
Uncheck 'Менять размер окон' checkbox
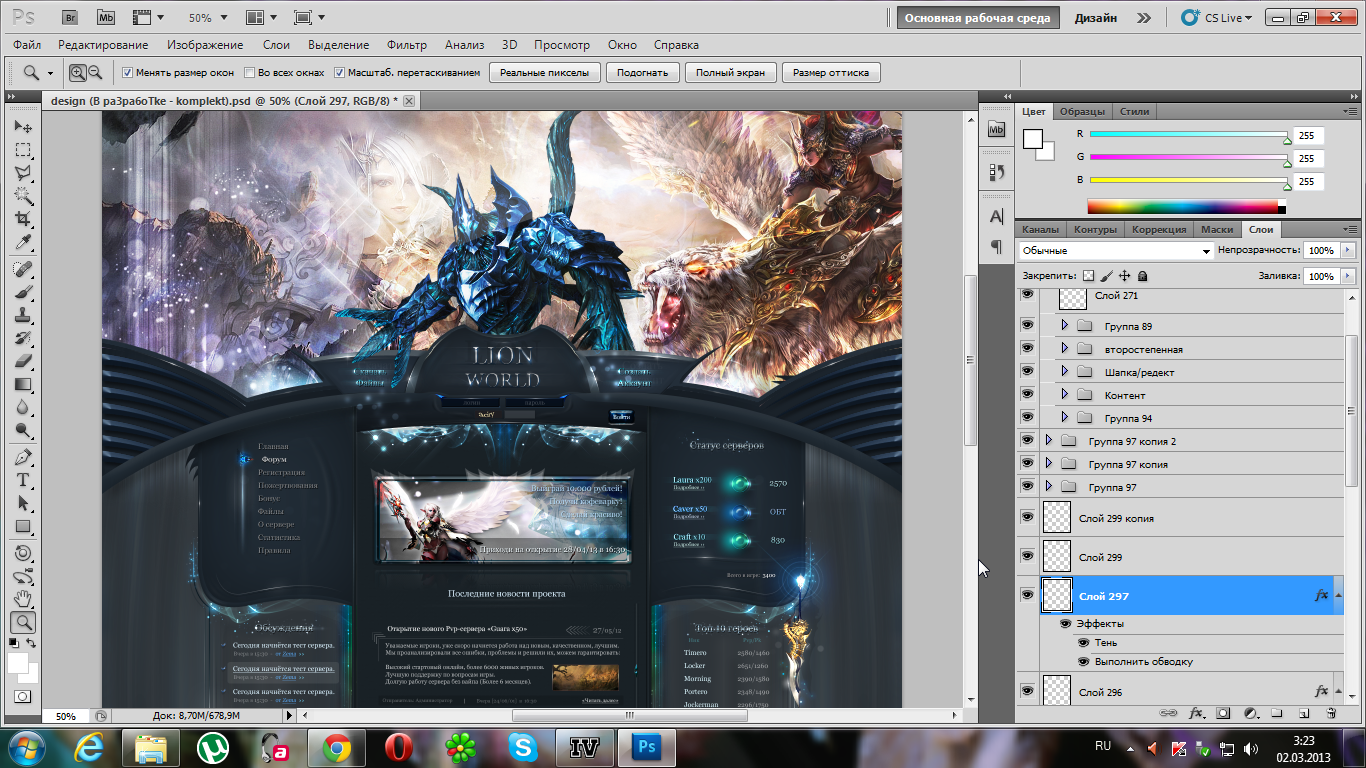(127, 73)
